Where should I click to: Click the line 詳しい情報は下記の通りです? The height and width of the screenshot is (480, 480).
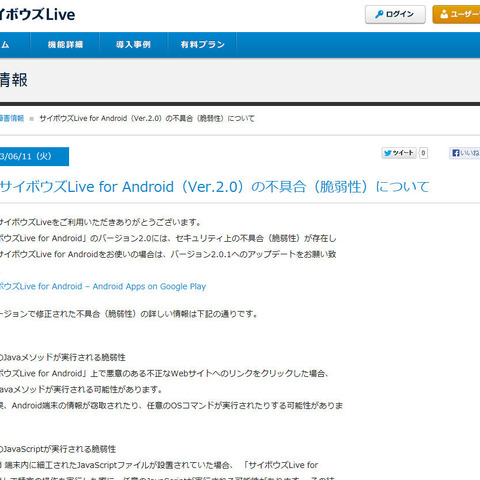coord(129,314)
